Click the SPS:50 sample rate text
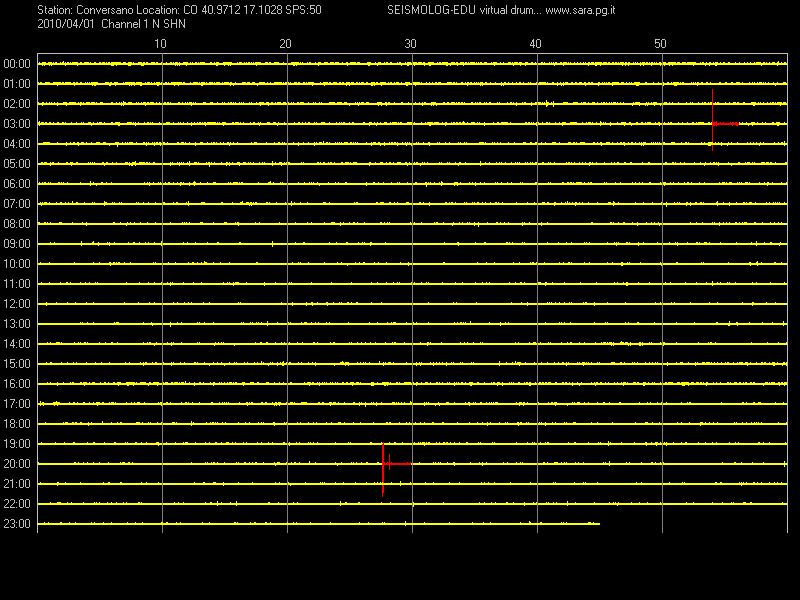Image resolution: width=800 pixels, height=600 pixels. pos(302,10)
